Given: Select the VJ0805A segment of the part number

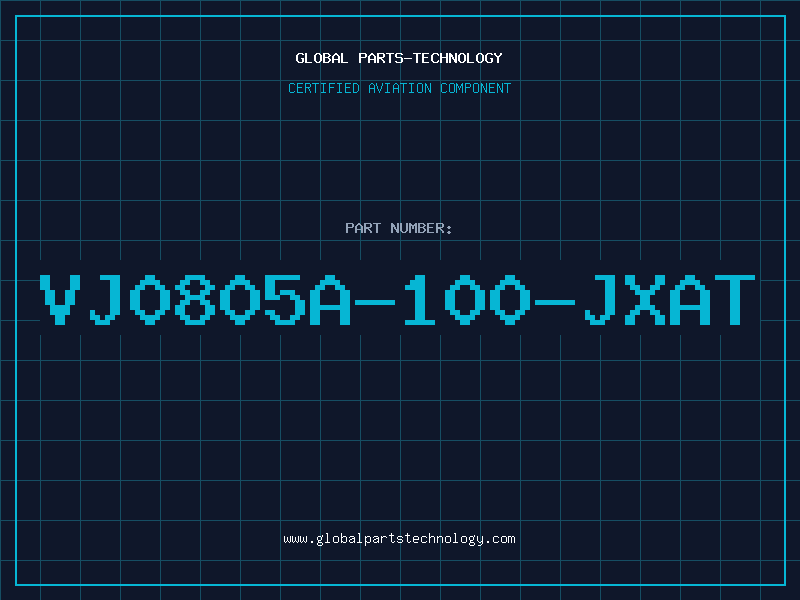Looking at the screenshot, I should (195, 299).
